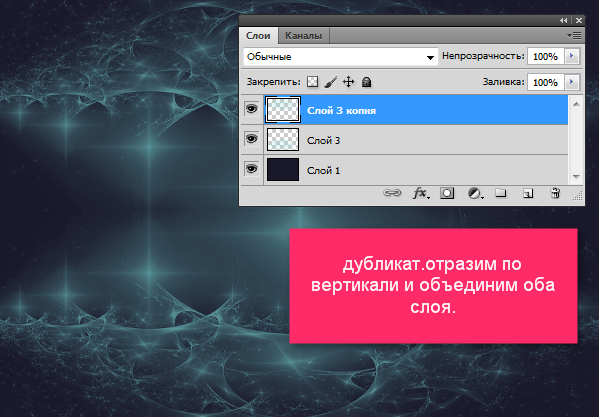Lock position move icon
Viewport: 599px width, 417px height.
coord(348,82)
